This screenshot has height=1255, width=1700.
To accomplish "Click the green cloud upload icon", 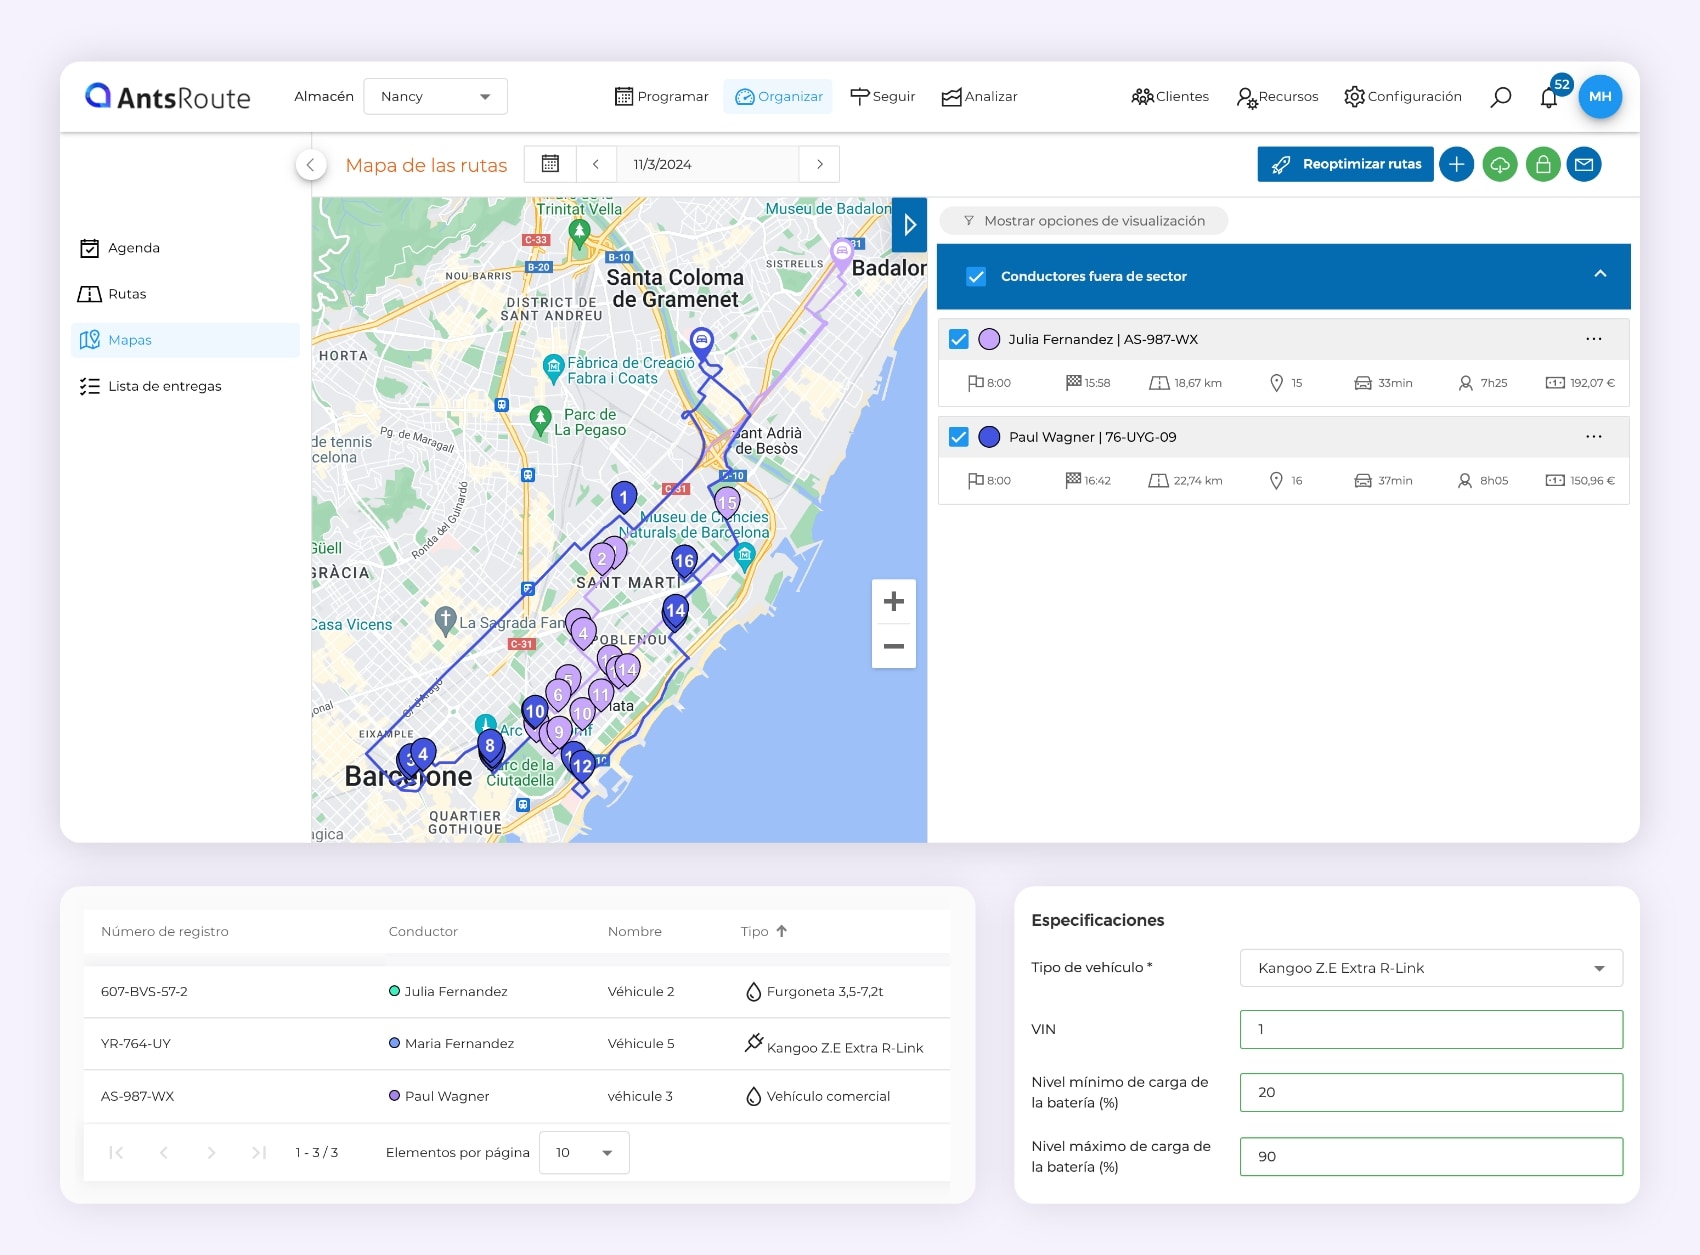I will [x=1500, y=164].
